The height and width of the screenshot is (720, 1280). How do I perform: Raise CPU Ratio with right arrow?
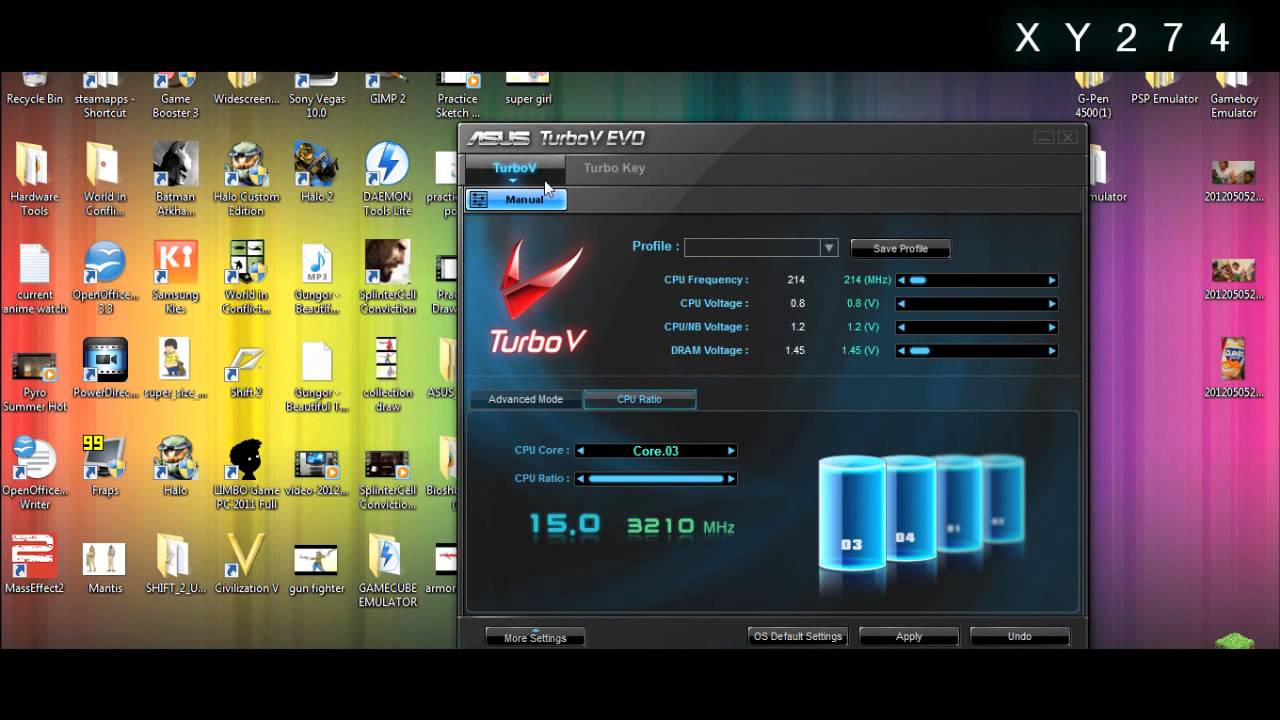[731, 479]
